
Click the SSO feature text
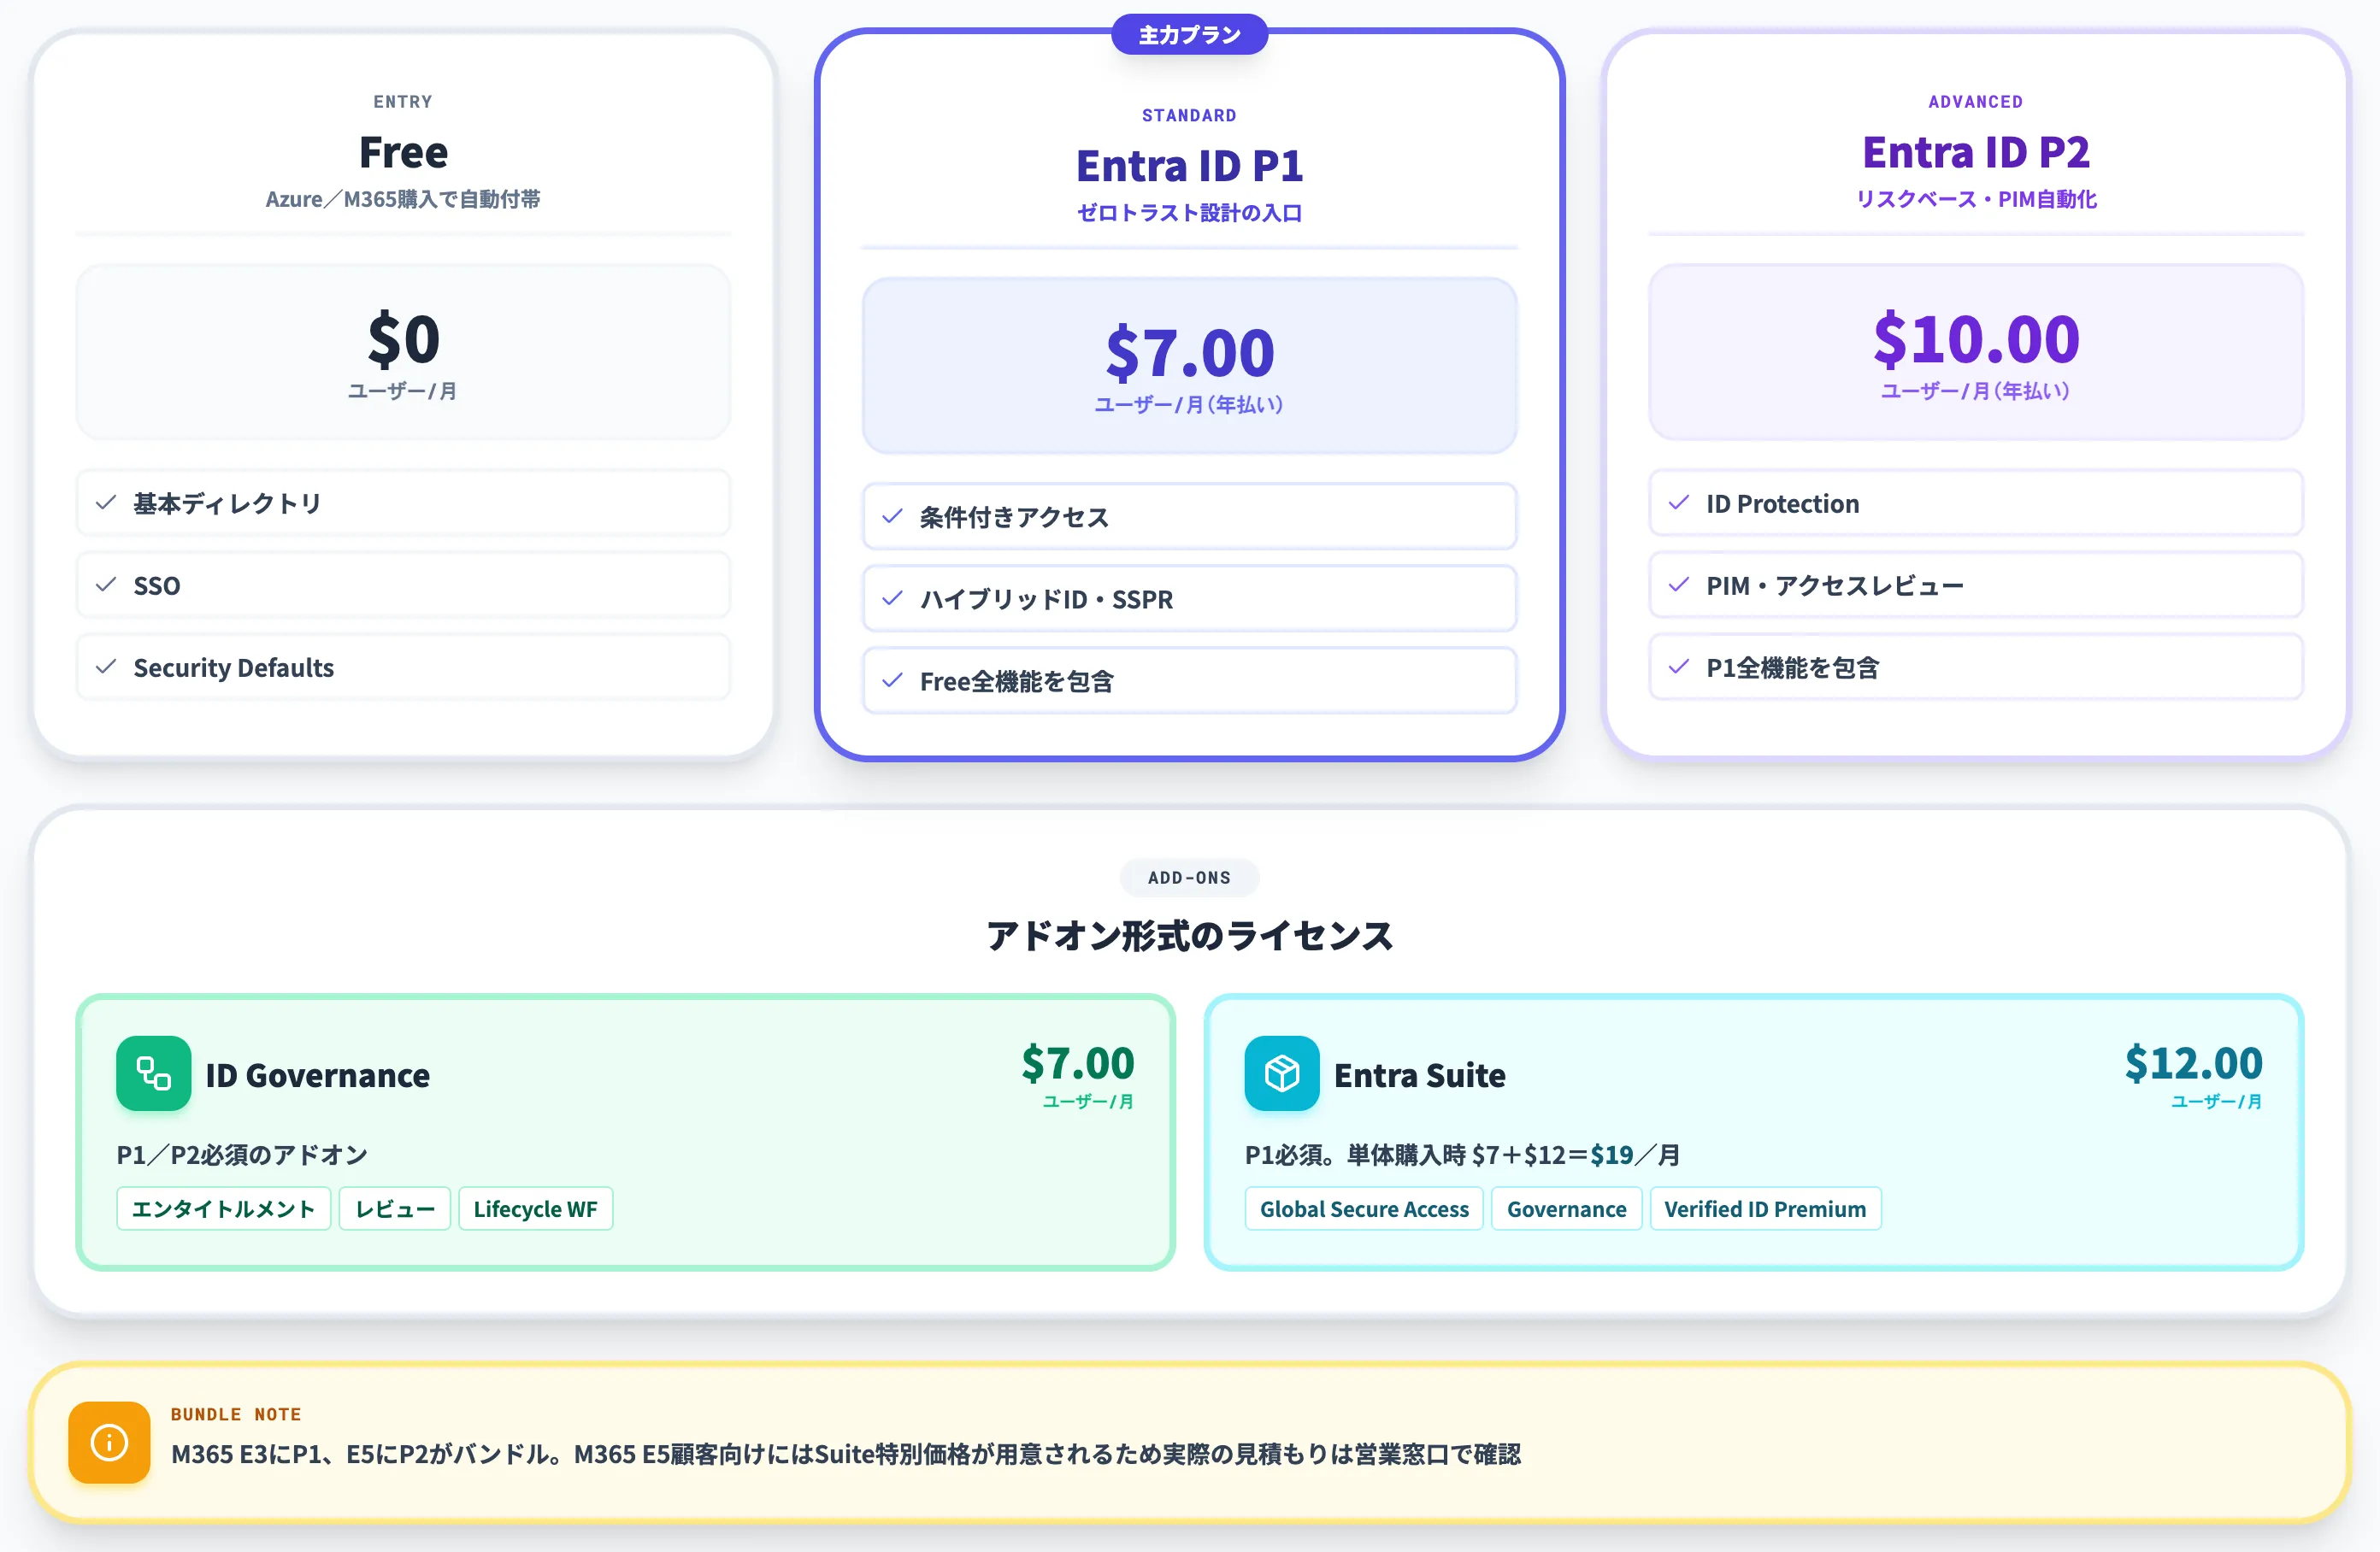(x=157, y=585)
